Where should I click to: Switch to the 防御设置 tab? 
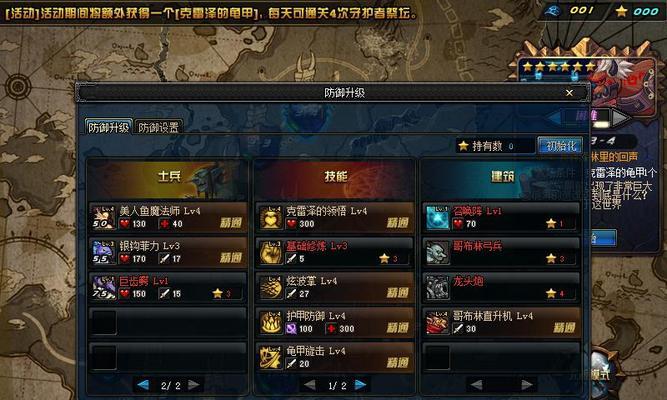point(158,127)
